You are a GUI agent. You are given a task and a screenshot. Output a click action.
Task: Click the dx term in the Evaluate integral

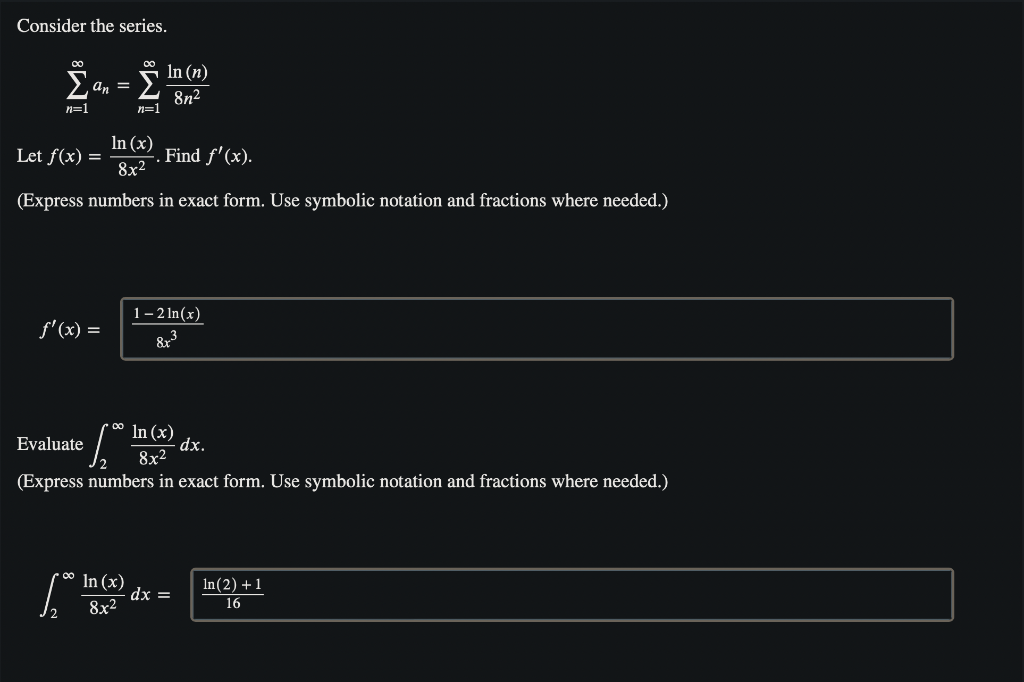[x=190, y=444]
